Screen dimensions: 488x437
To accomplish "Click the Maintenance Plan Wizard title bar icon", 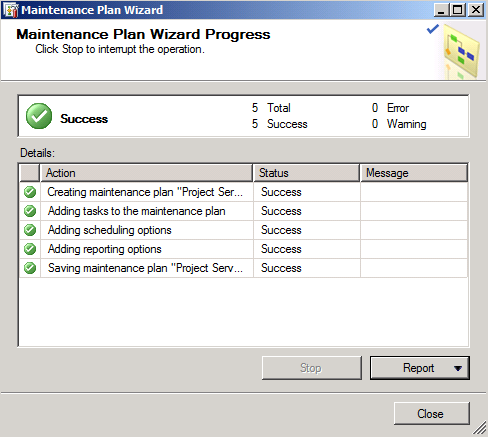I will point(10,10).
